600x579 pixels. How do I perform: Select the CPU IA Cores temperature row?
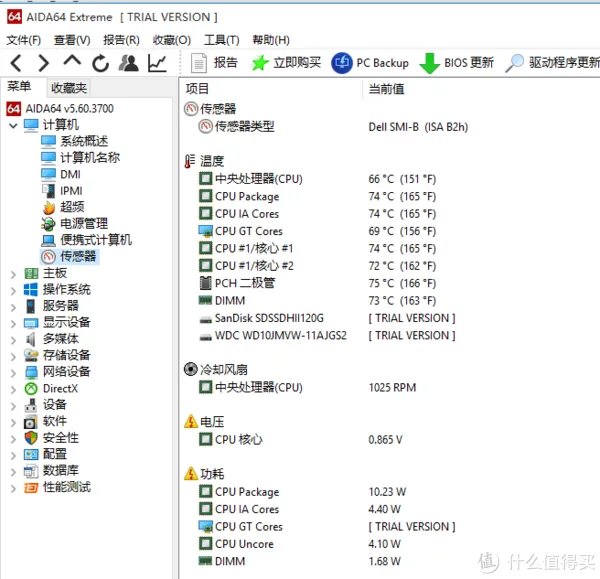coord(318,214)
